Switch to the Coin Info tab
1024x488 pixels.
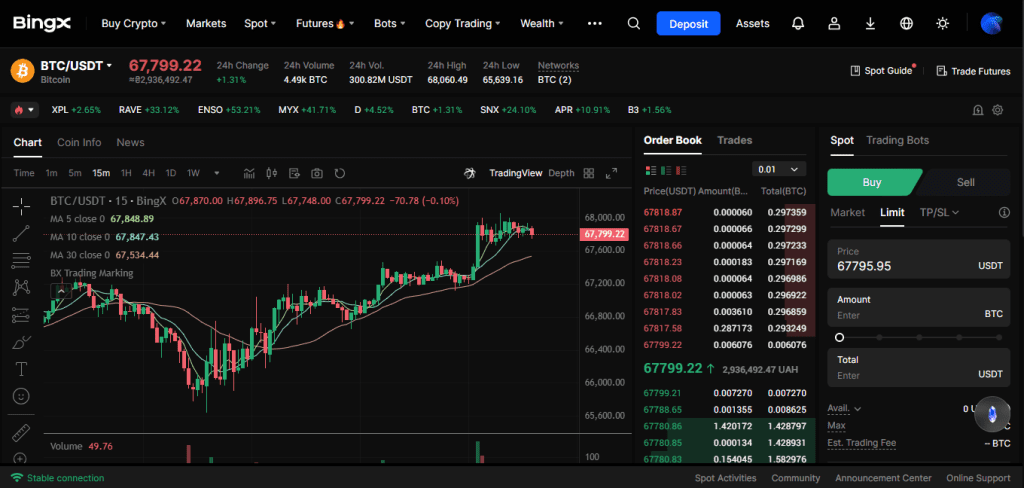tap(79, 142)
